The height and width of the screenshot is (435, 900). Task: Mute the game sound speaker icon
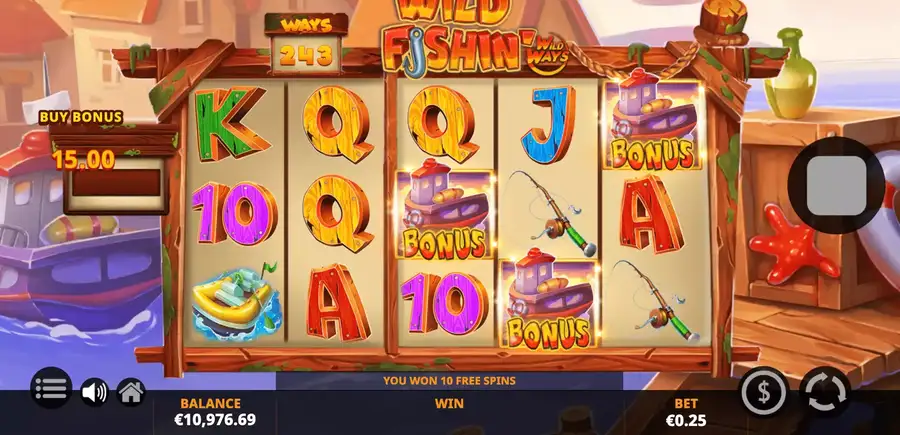(x=94, y=393)
